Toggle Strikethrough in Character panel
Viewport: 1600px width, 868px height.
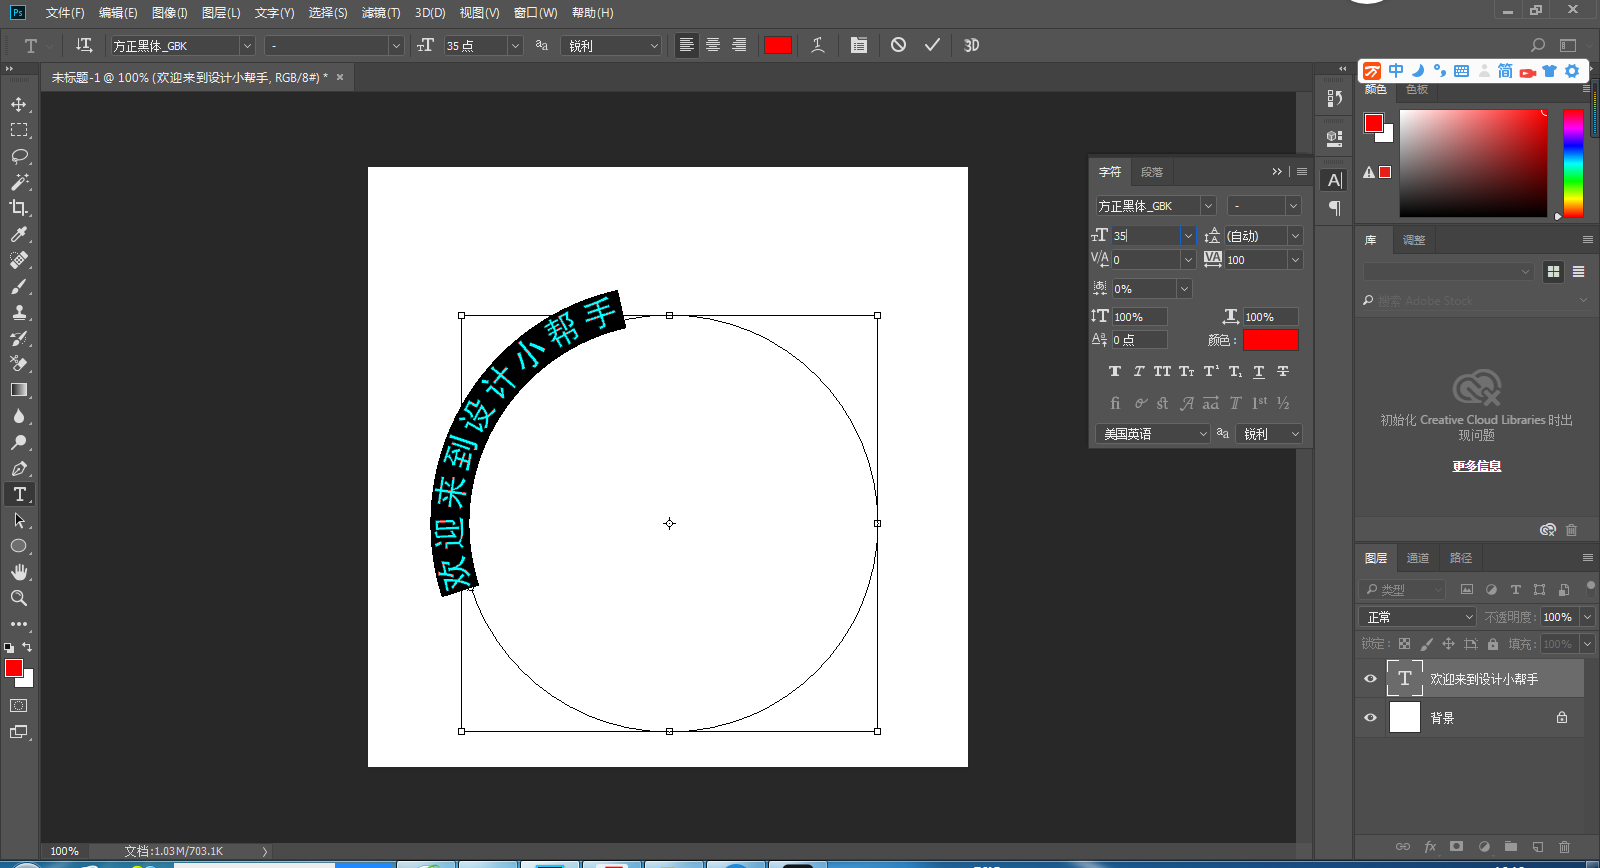click(1283, 371)
